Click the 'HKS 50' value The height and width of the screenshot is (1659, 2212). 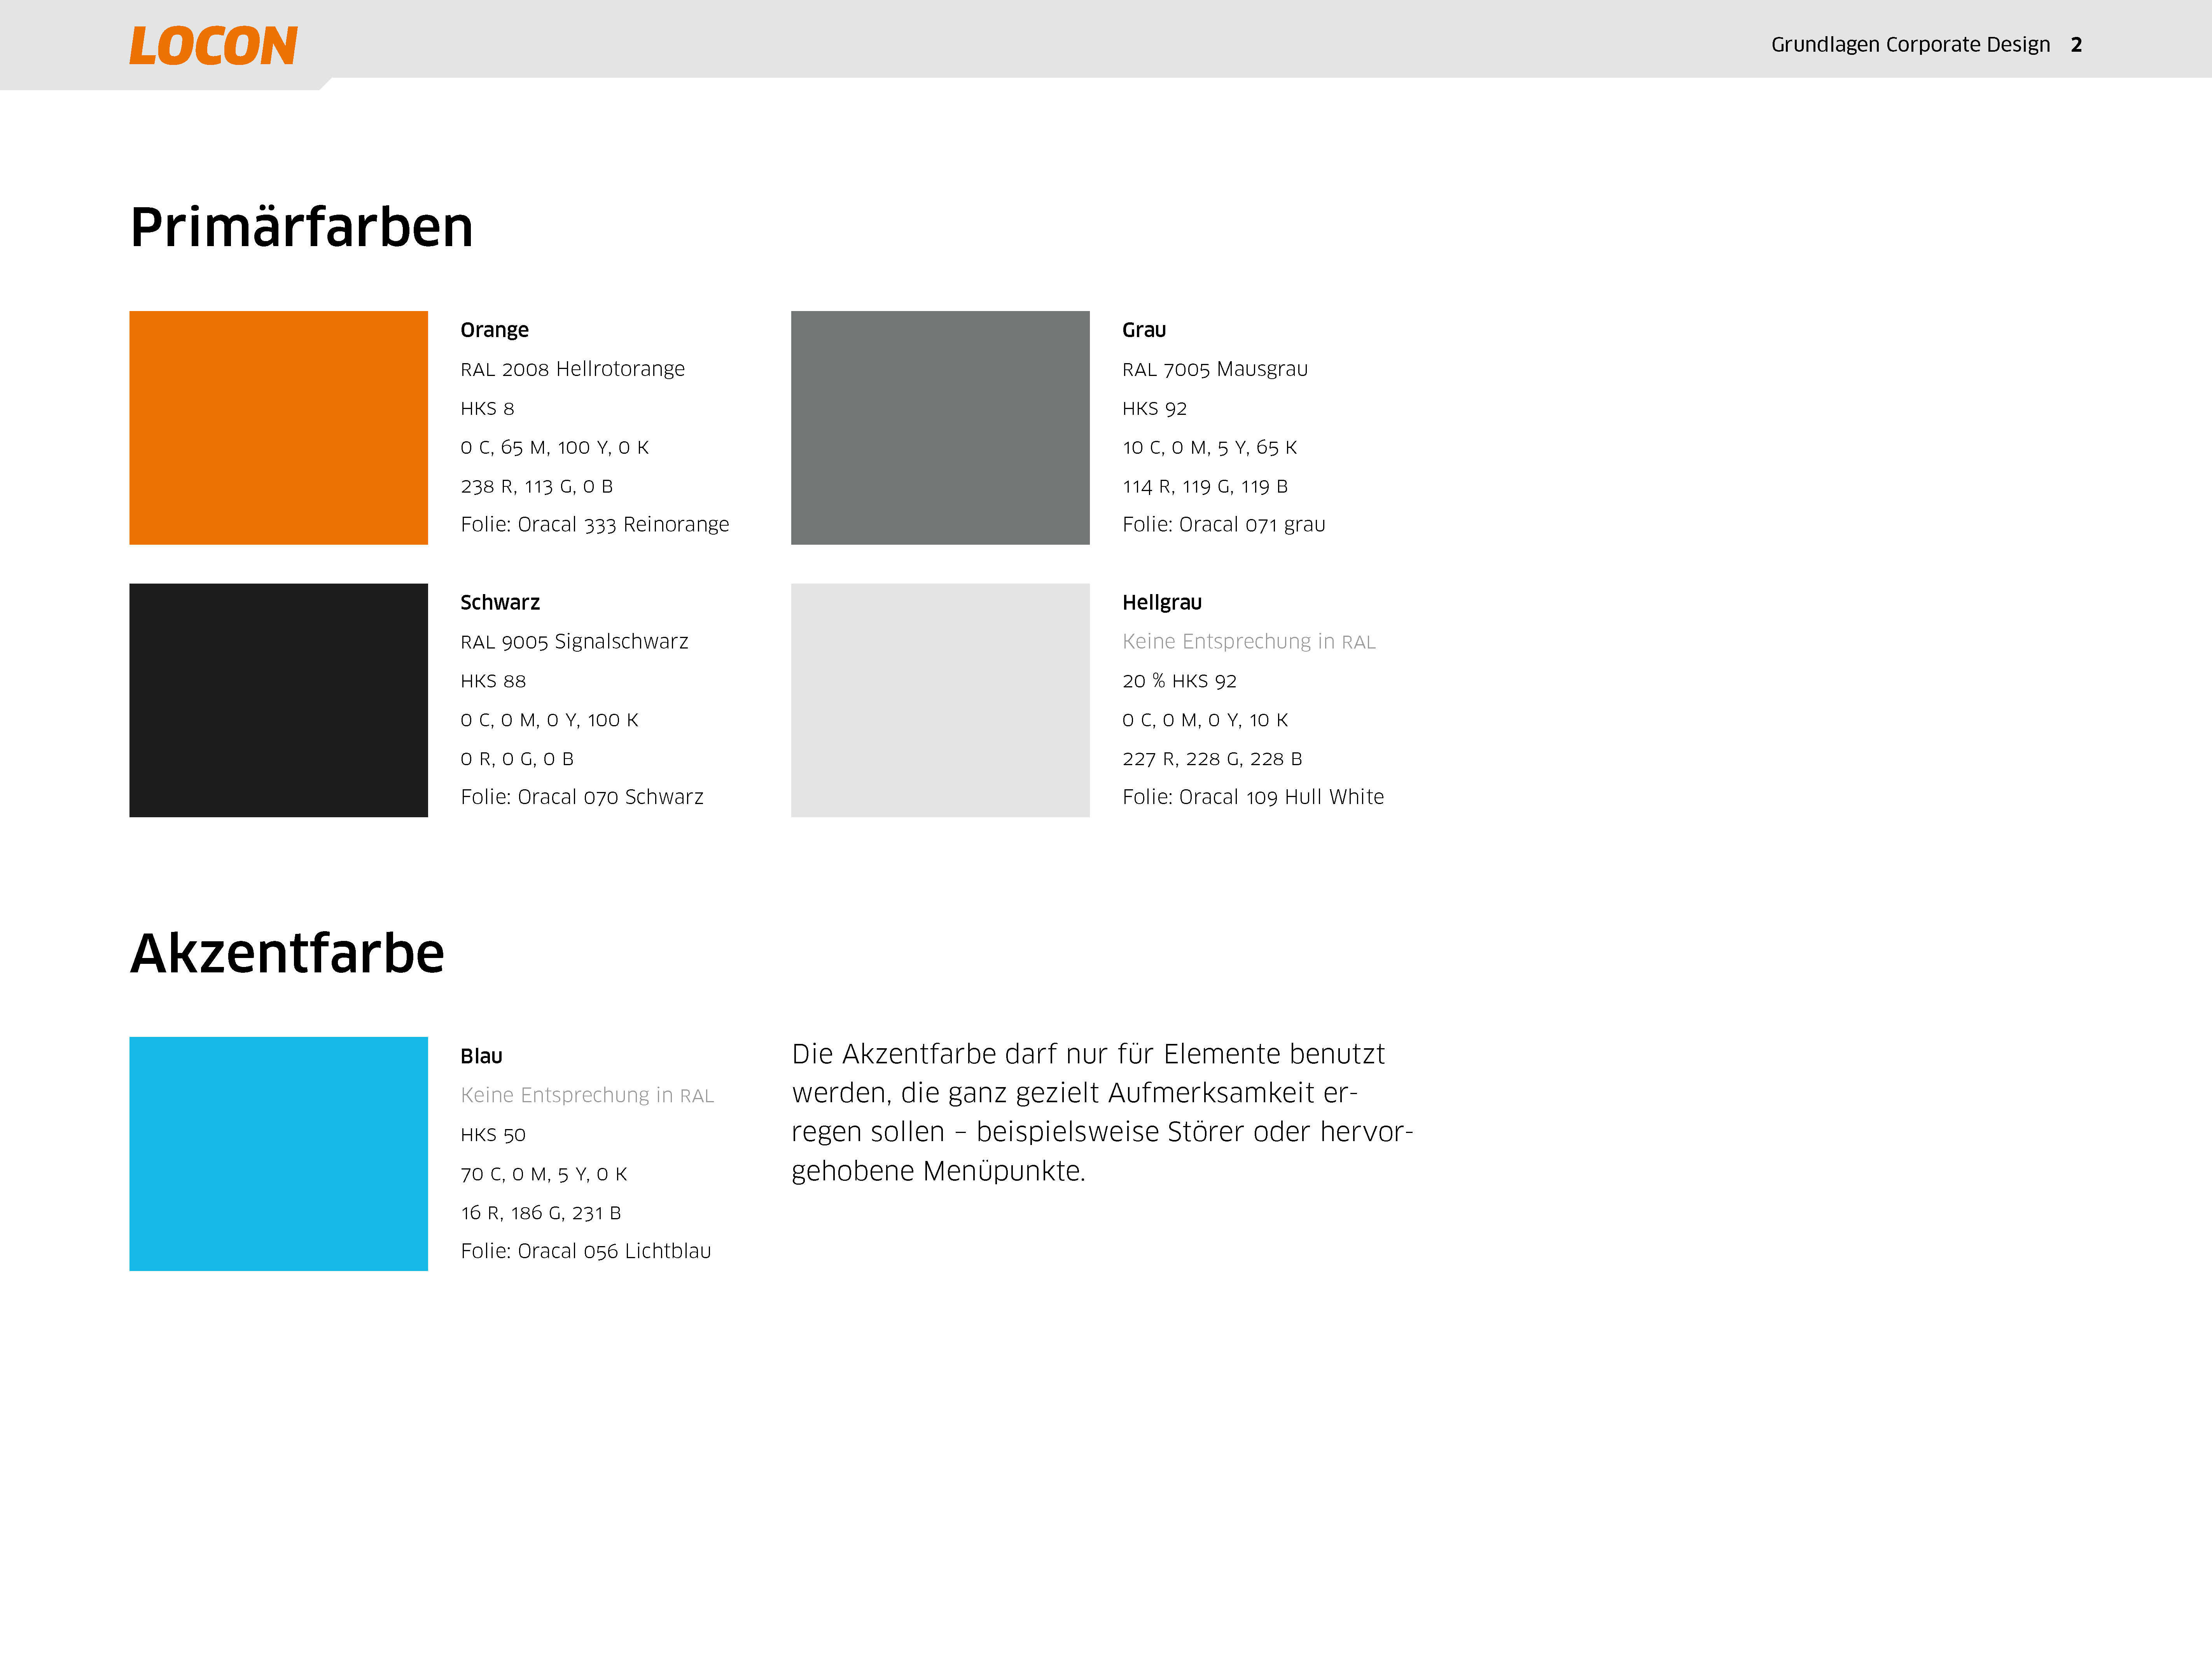[493, 1135]
